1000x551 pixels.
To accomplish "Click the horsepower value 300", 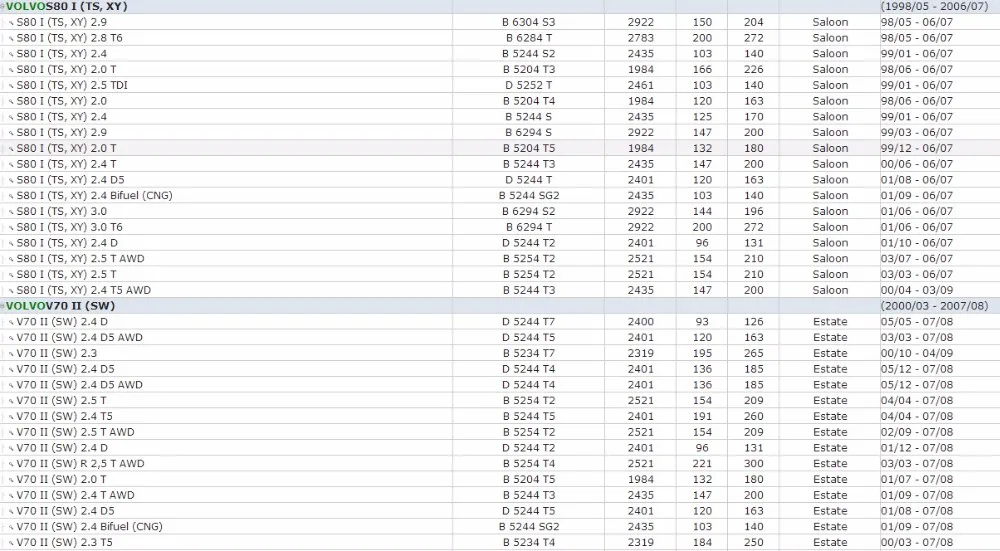I will tap(754, 464).
